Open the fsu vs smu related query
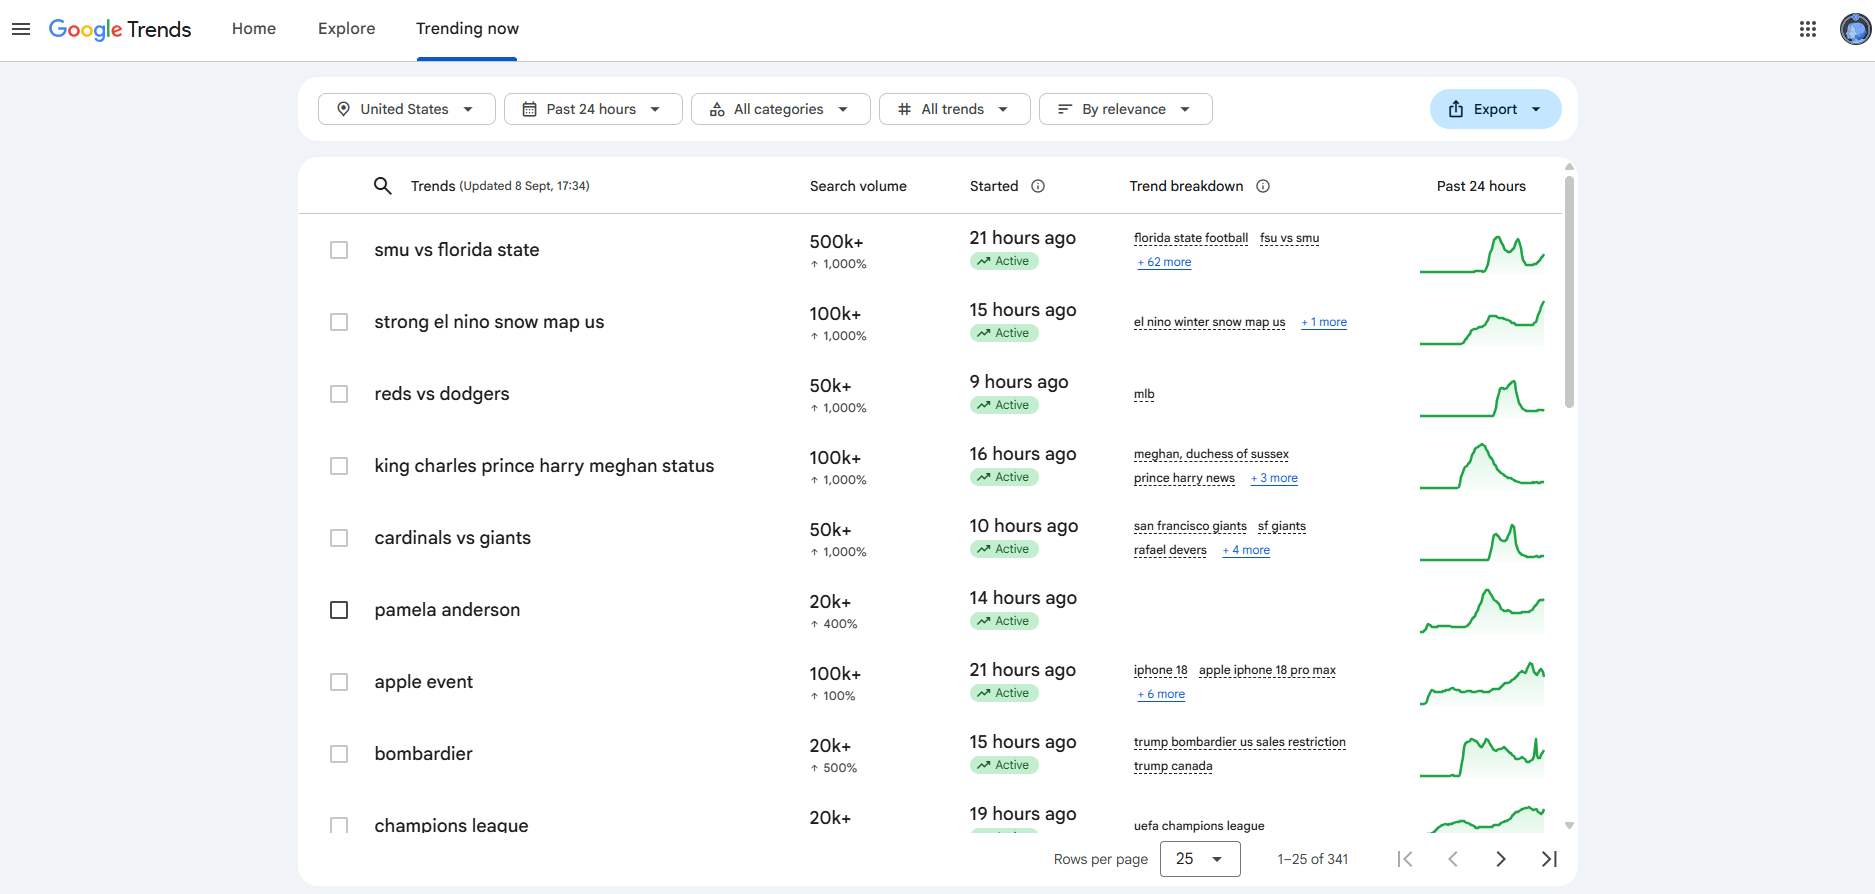 pyautogui.click(x=1289, y=238)
